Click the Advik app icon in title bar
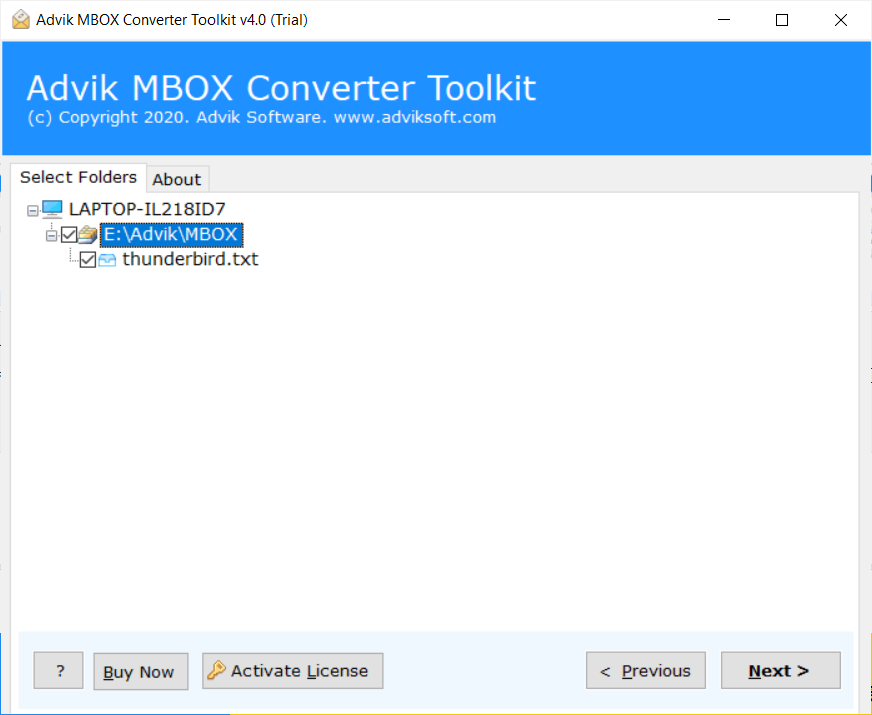Viewport: 872px width, 715px height. [20, 18]
